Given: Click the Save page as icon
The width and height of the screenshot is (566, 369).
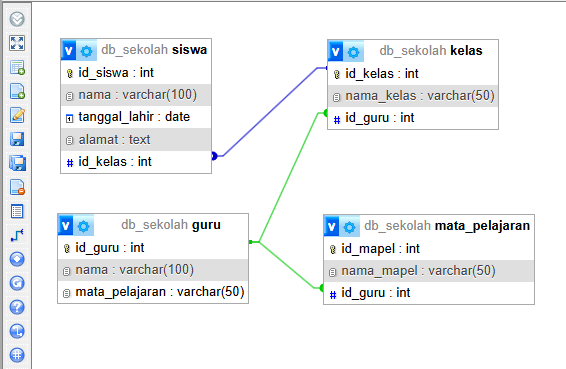Looking at the screenshot, I should 17,163.
